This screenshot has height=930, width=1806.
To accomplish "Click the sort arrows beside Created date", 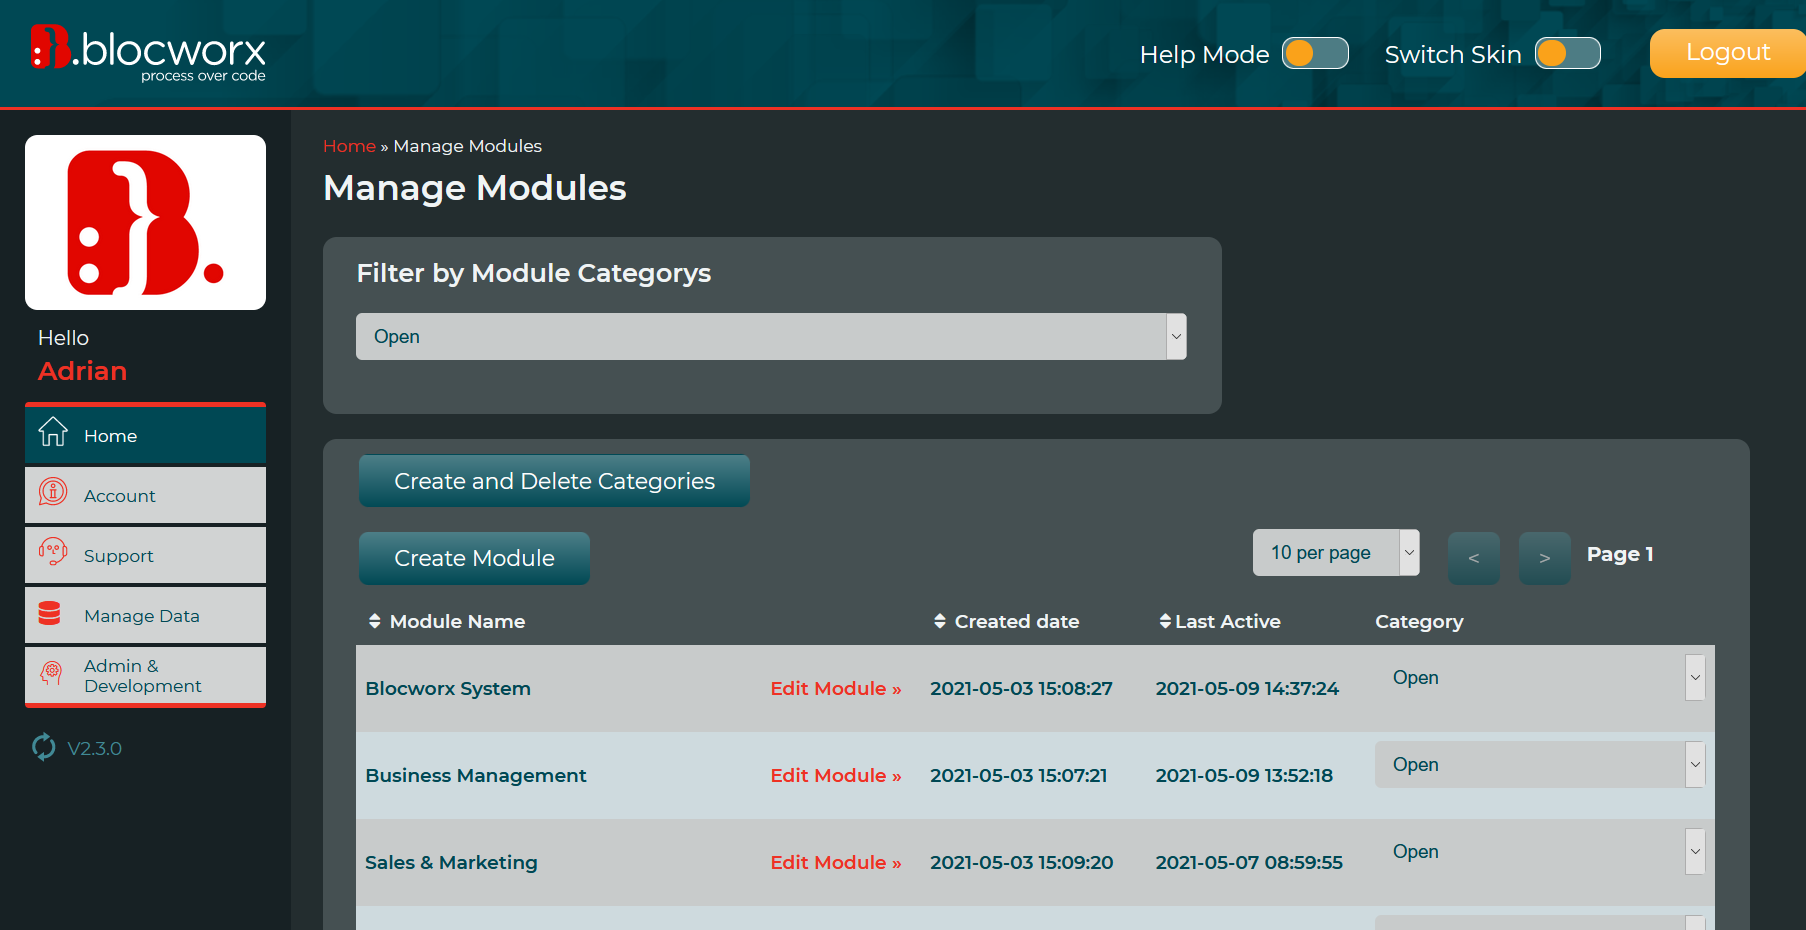I will coord(940,621).
